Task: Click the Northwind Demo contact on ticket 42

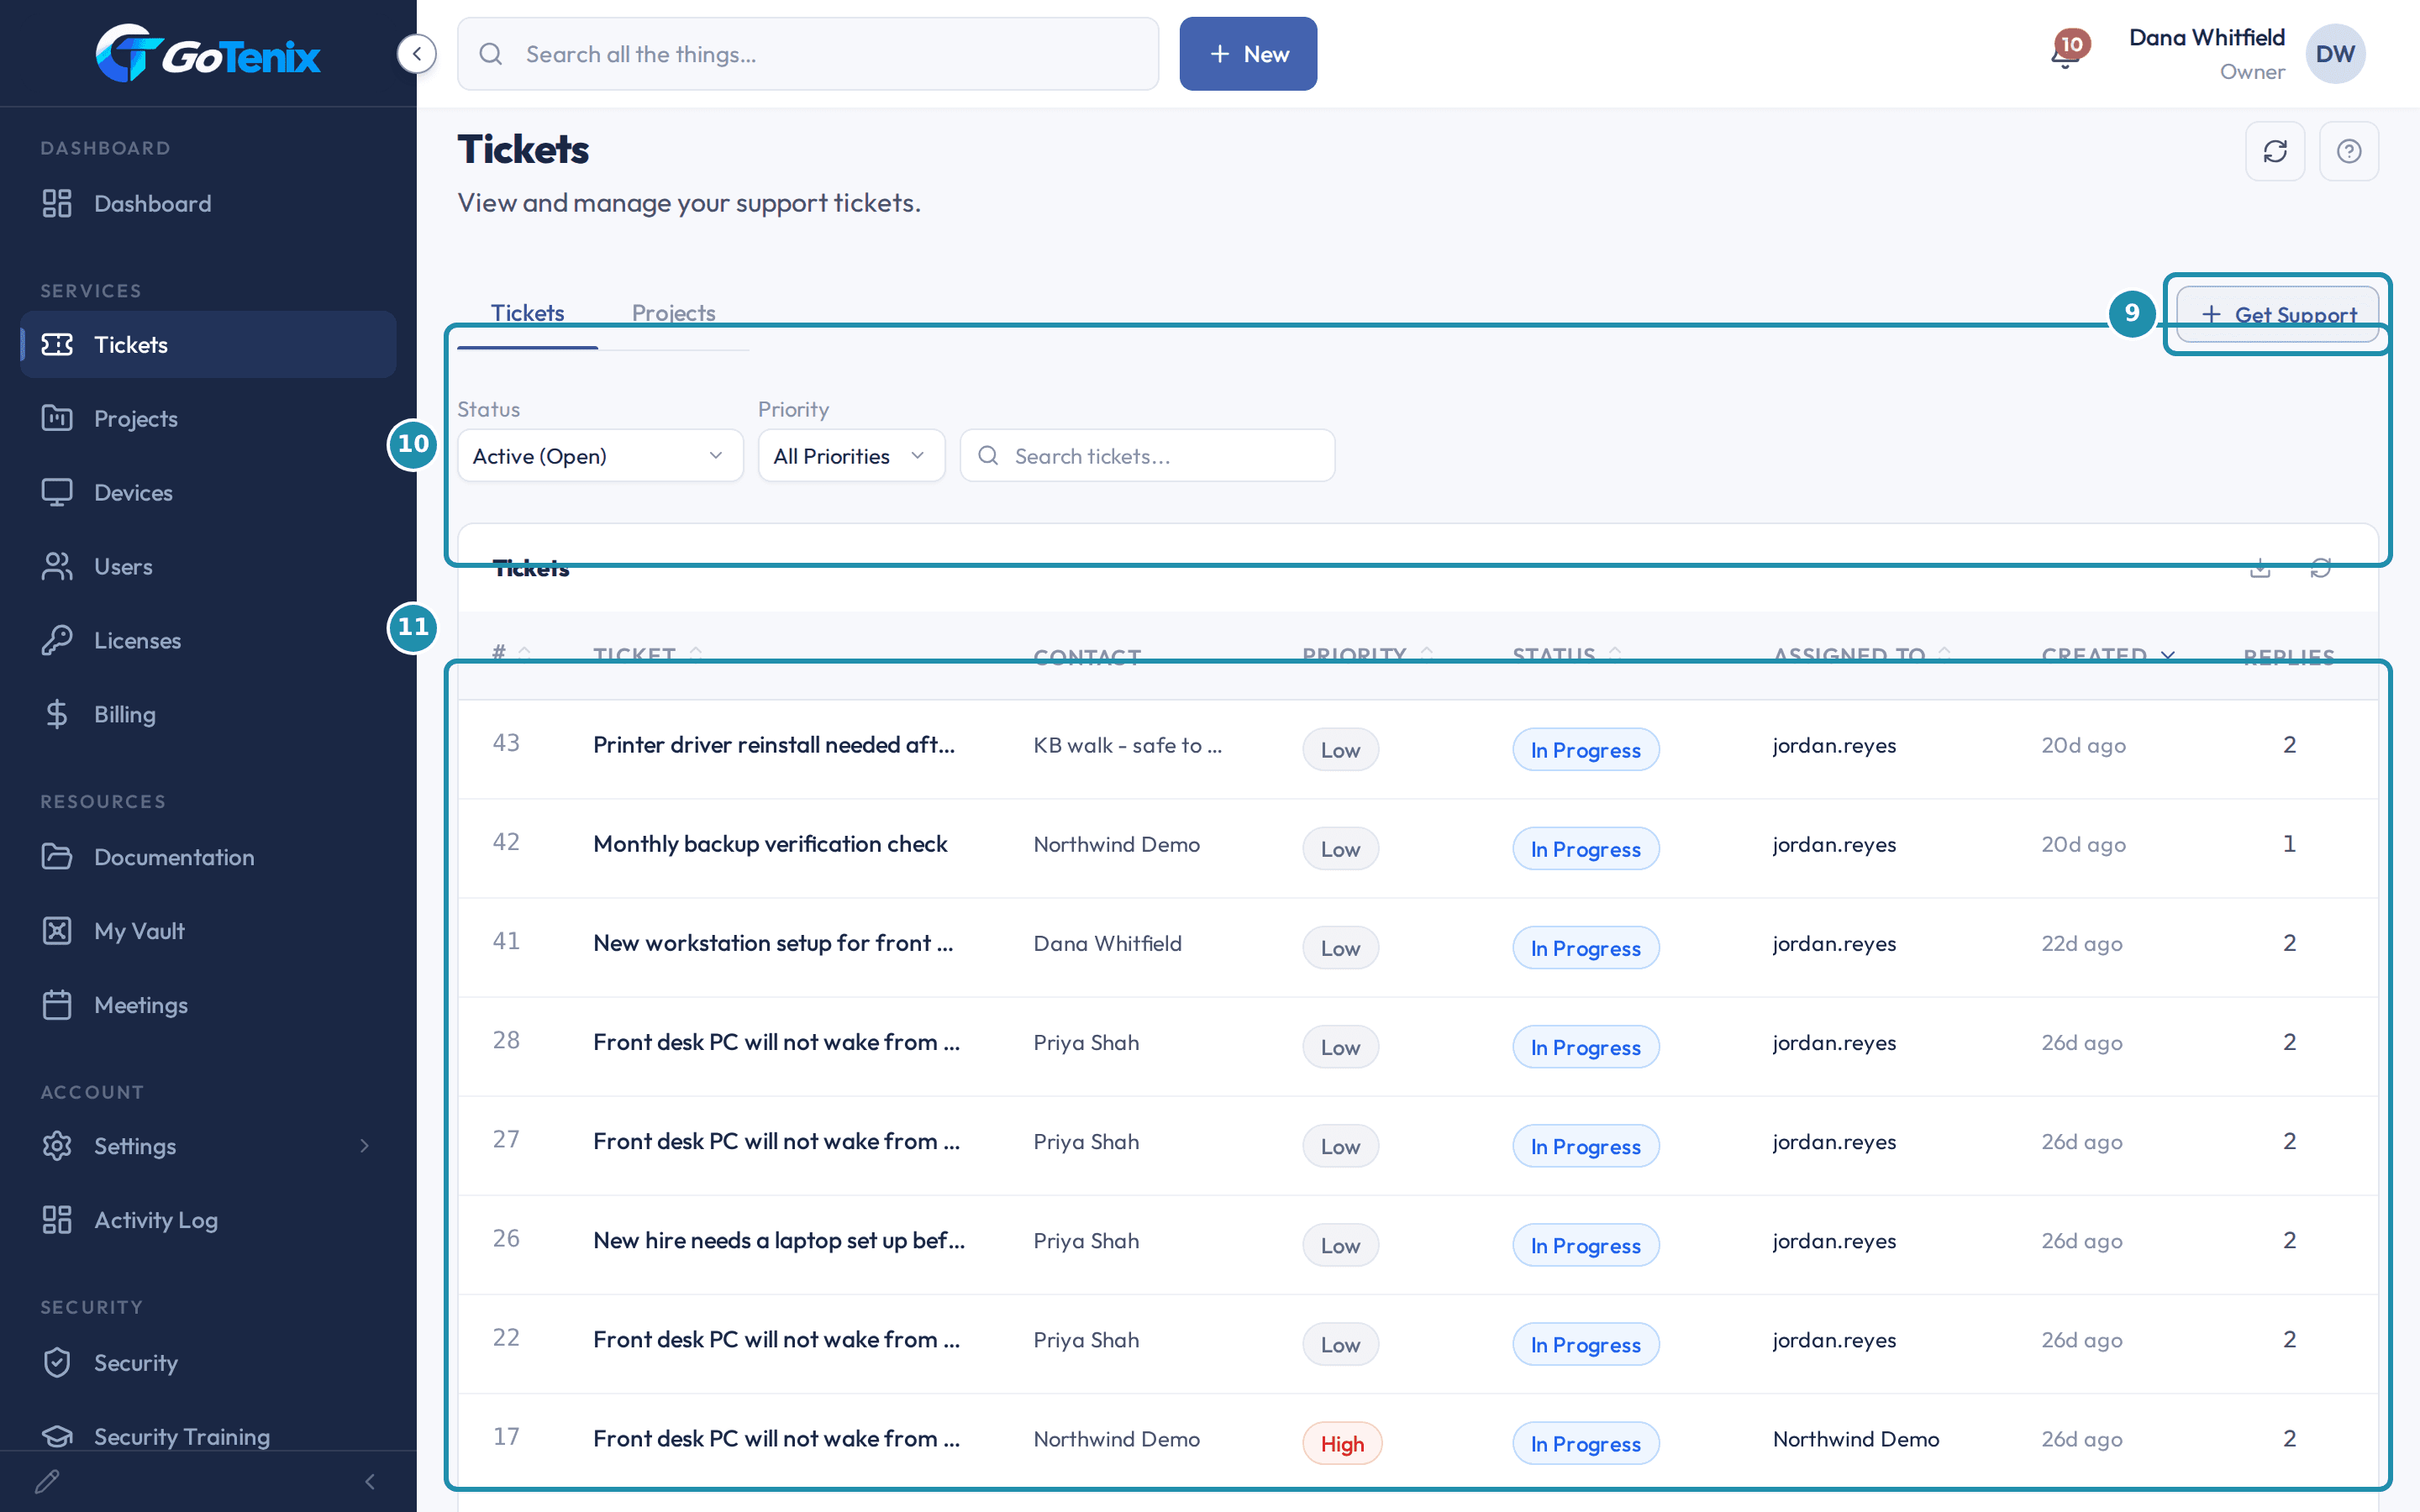Action: (1116, 844)
